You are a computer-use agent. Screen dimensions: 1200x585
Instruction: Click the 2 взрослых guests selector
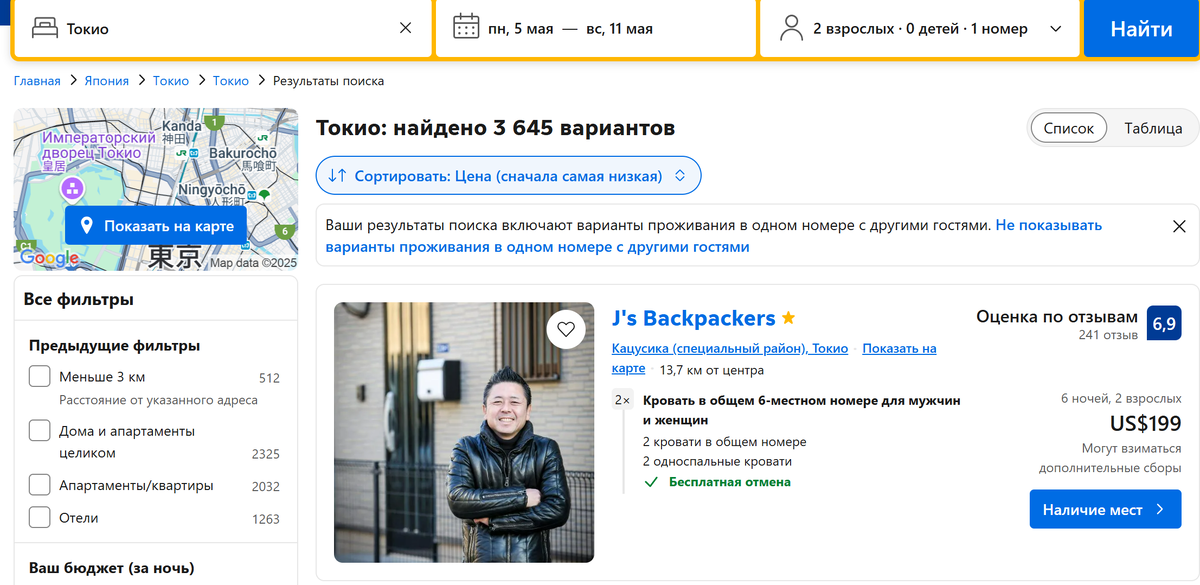[x=920, y=28]
